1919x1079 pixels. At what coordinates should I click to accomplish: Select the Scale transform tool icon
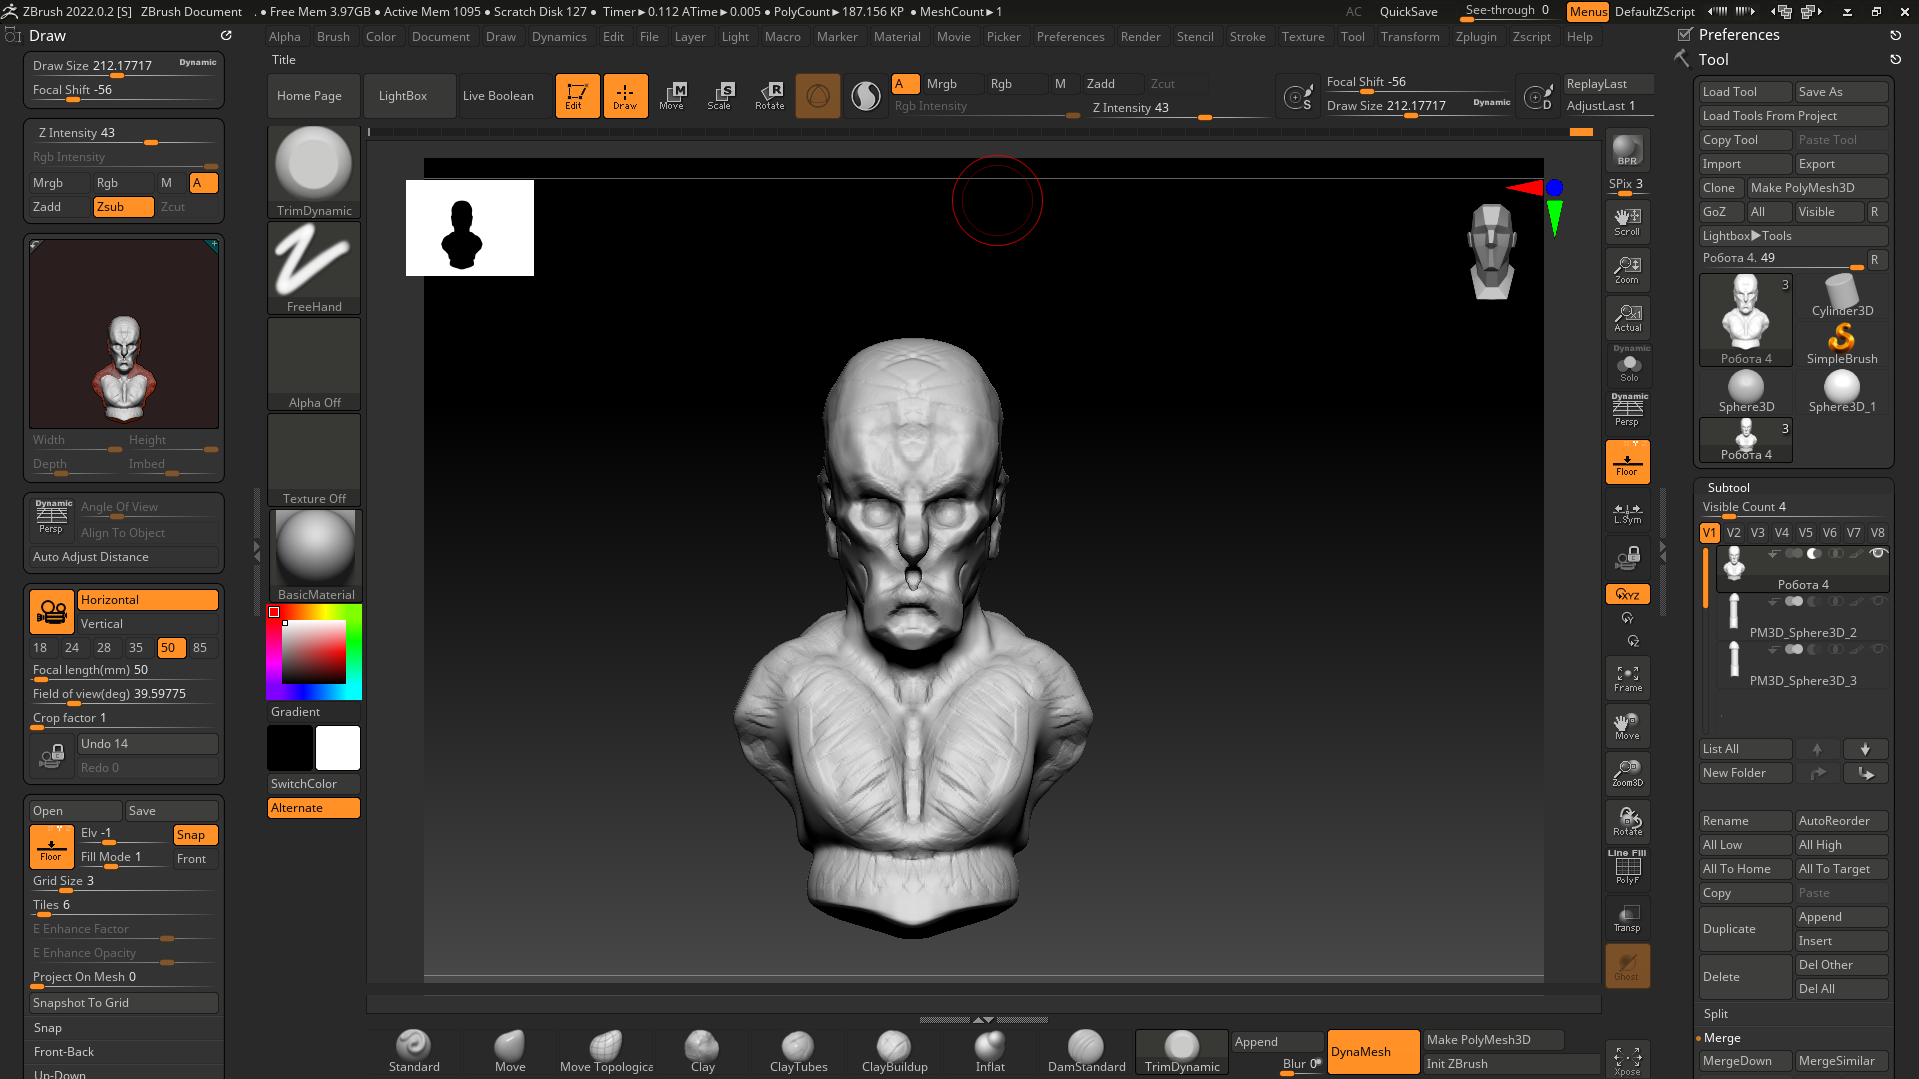point(720,96)
